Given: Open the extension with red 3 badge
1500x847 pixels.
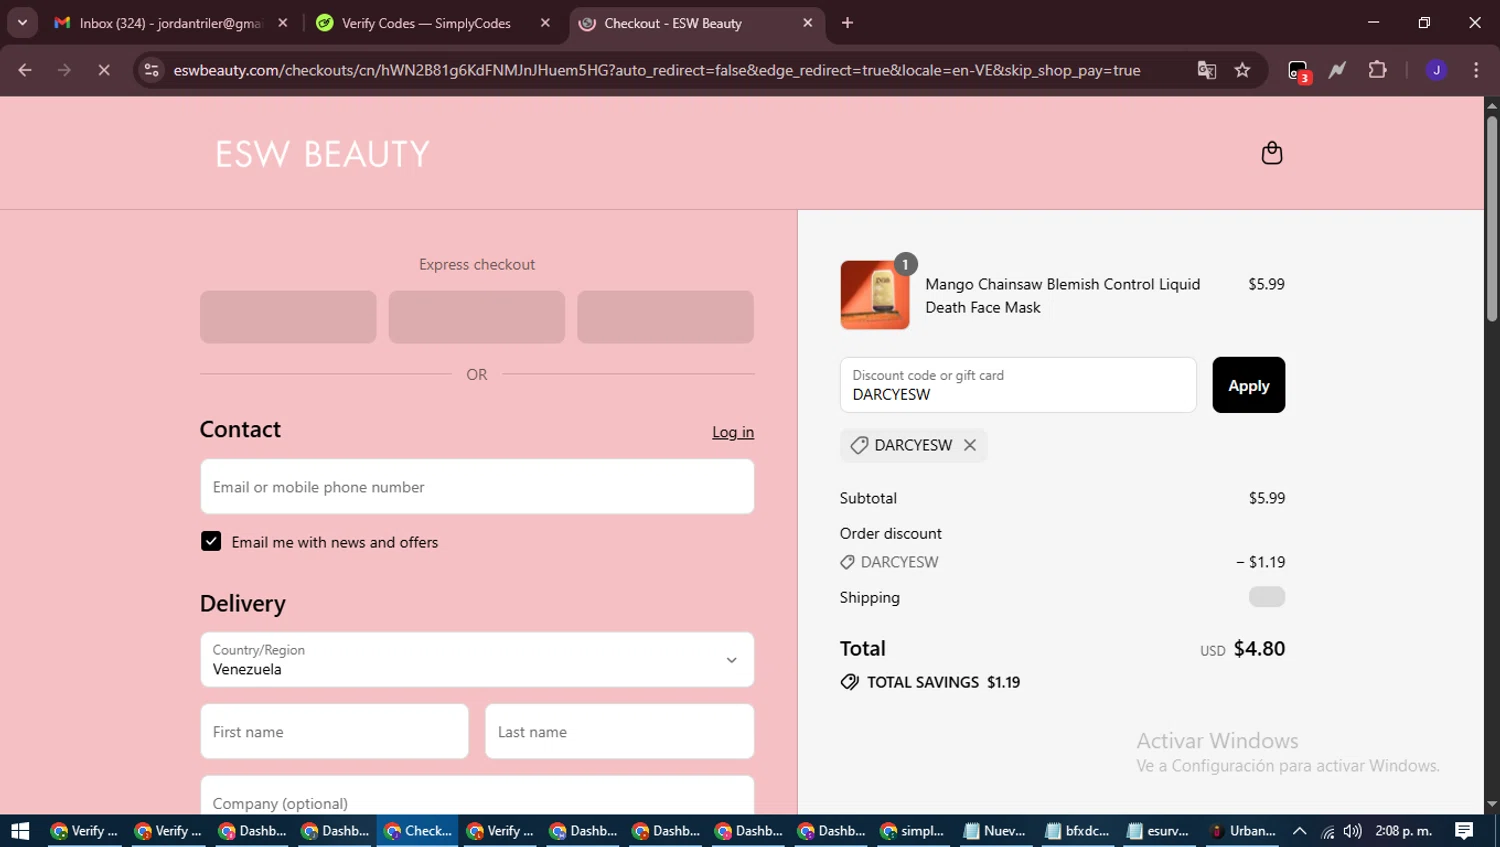Looking at the screenshot, I should (x=1298, y=71).
